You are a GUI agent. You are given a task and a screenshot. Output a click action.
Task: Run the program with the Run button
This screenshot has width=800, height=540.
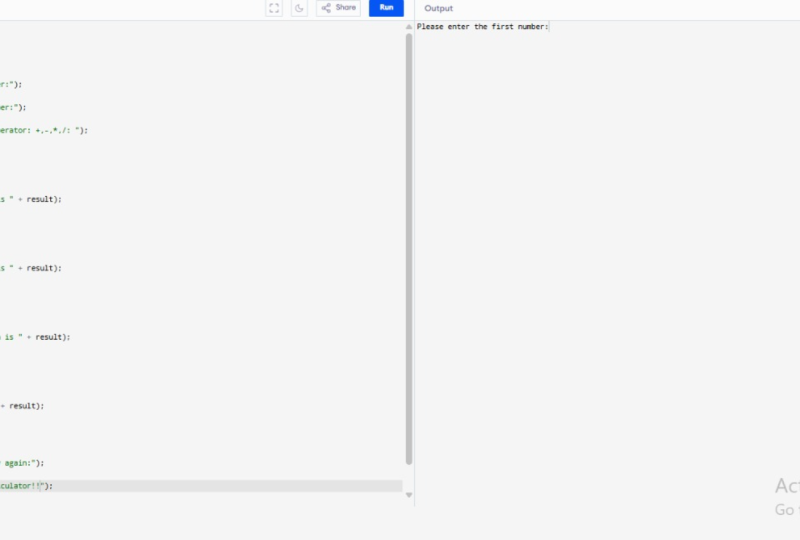[x=386, y=8]
